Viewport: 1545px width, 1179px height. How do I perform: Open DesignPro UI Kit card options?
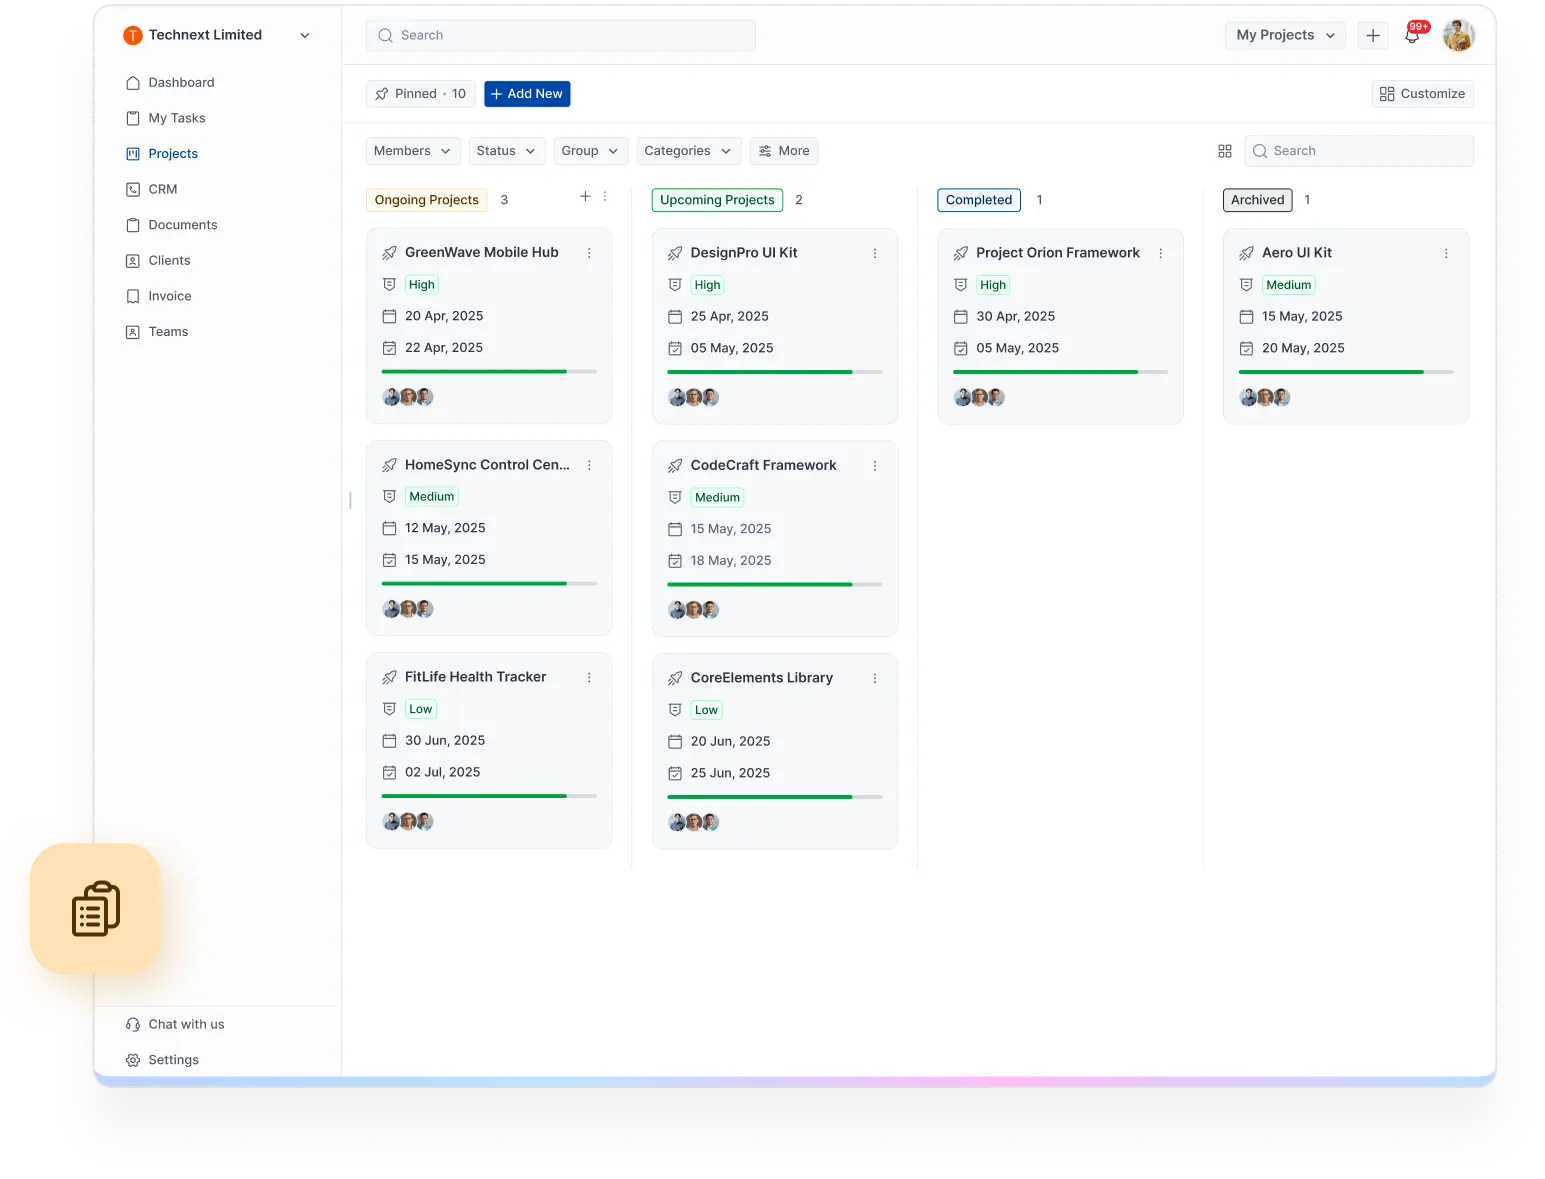[x=875, y=253]
